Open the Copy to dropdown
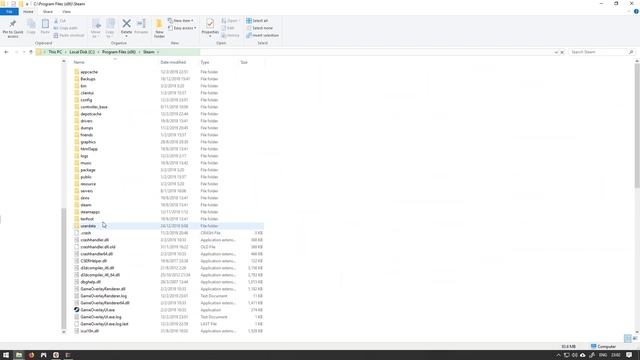The height and width of the screenshot is (360, 640). pyautogui.click(x=110, y=28)
